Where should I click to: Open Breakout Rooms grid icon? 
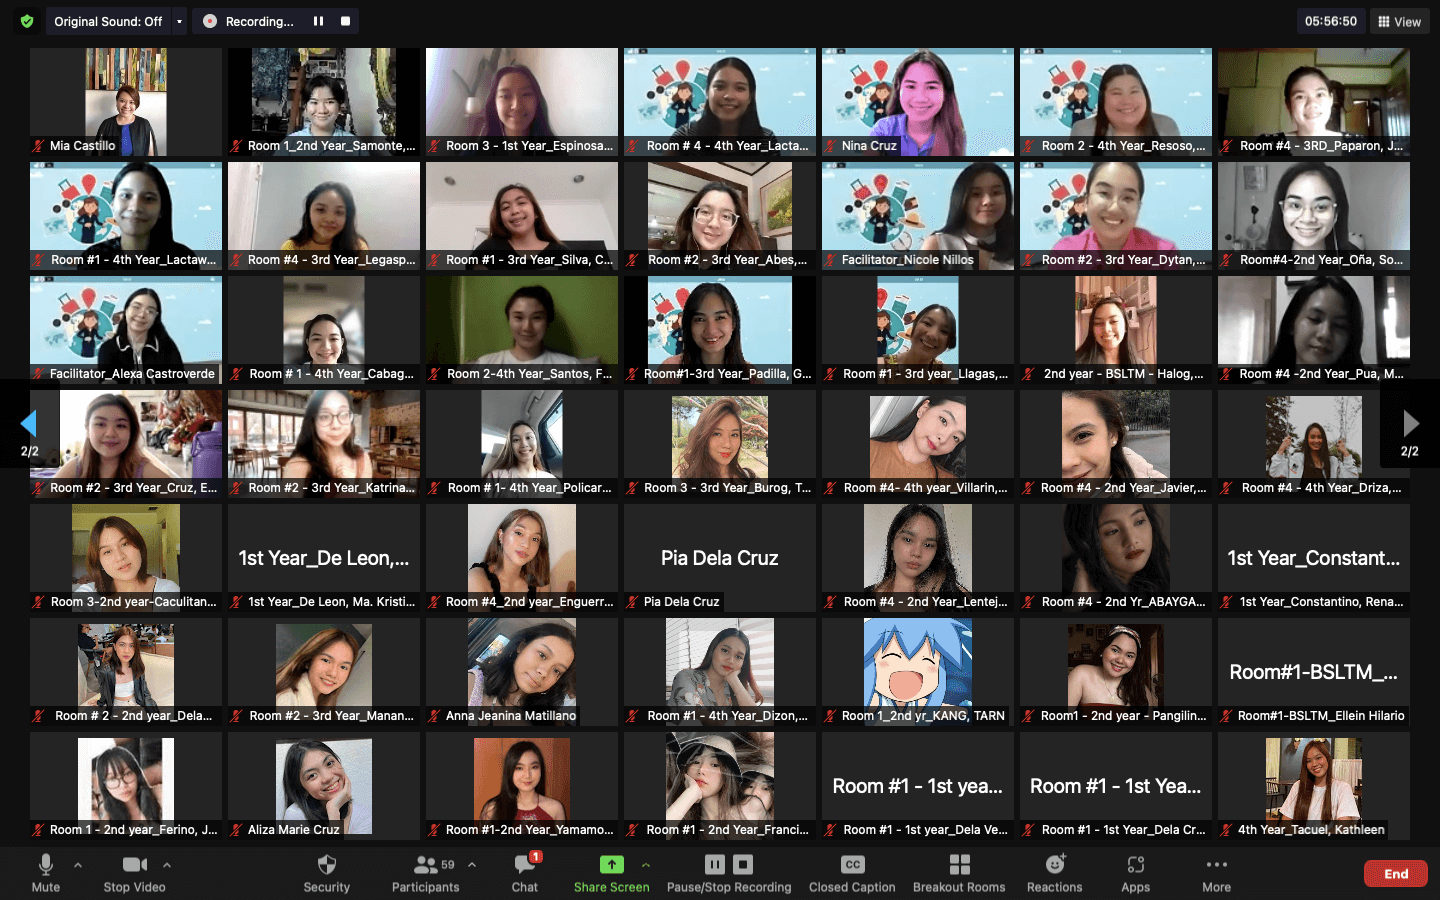(959, 865)
